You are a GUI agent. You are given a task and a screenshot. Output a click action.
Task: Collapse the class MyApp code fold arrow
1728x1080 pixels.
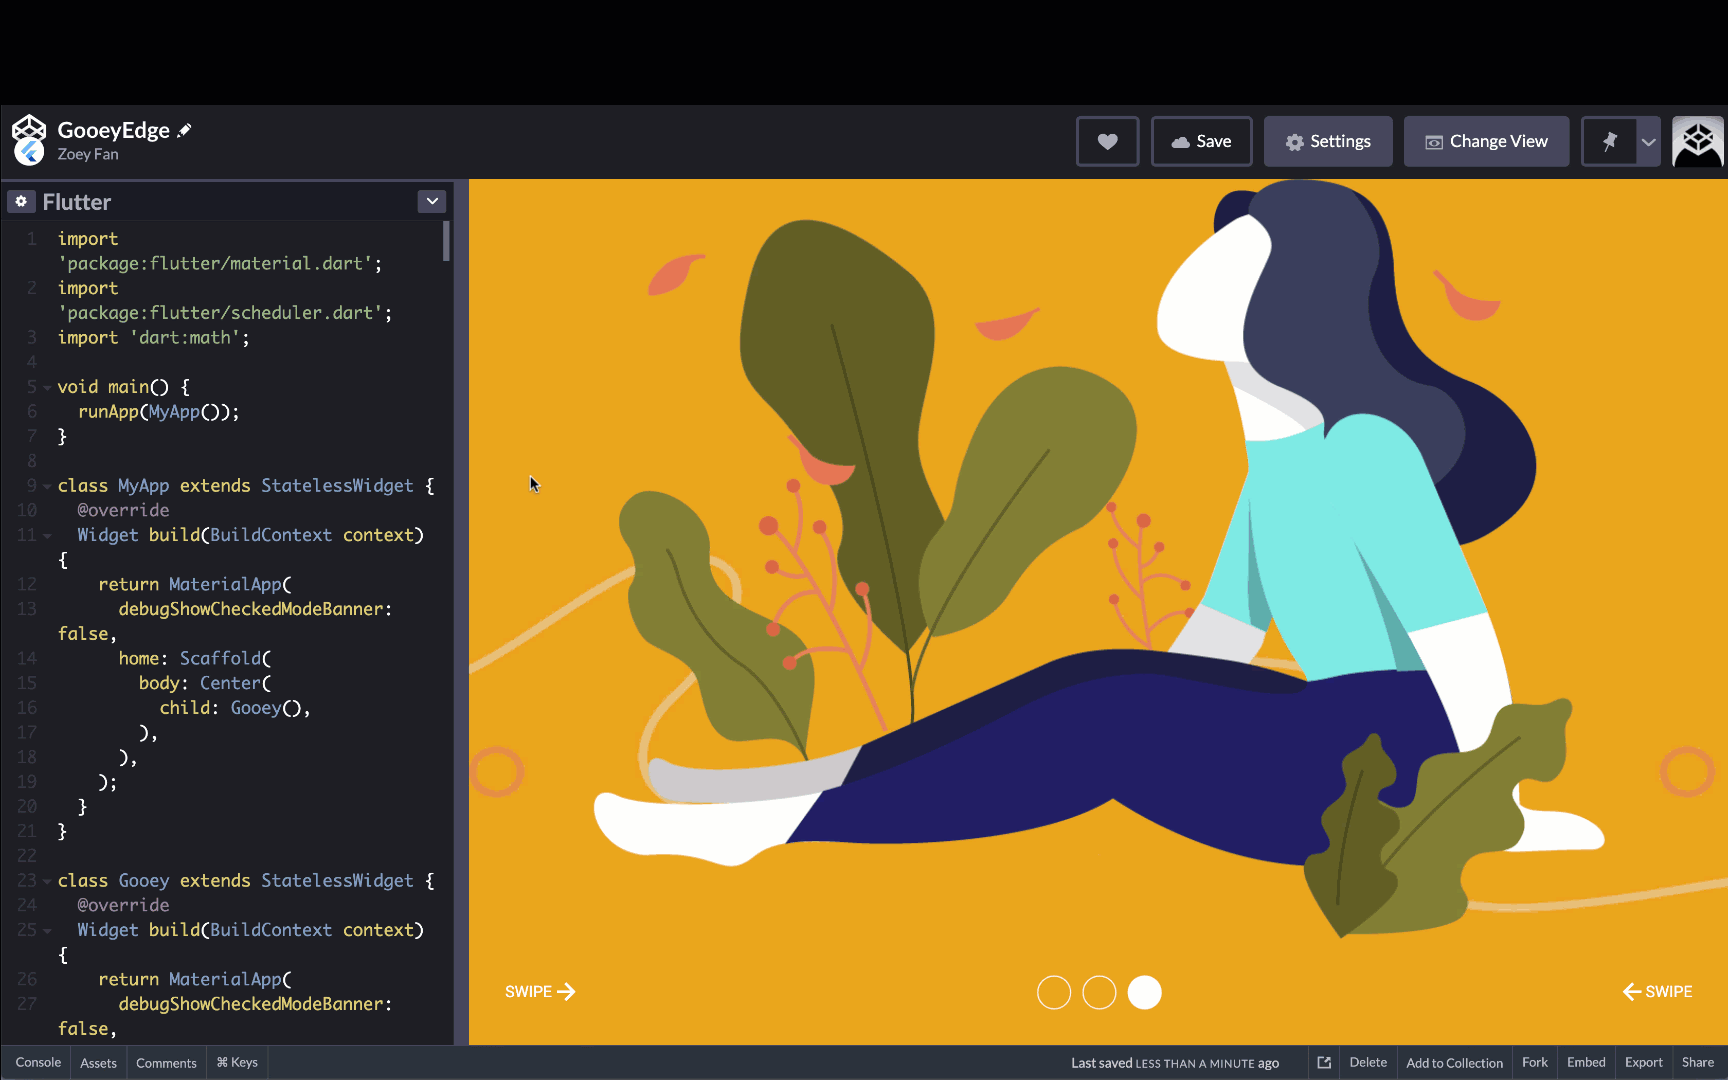tap(47, 486)
